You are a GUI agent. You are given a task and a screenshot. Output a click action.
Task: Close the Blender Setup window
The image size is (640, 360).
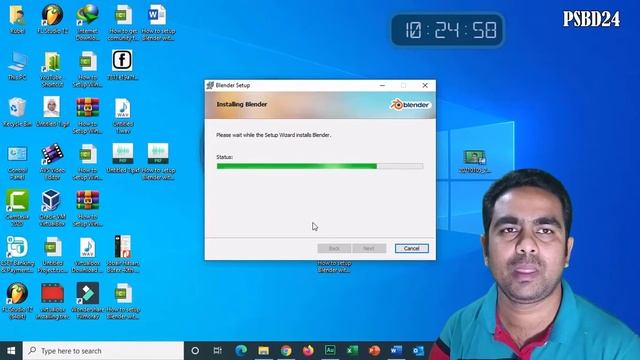pyautogui.click(x=425, y=85)
